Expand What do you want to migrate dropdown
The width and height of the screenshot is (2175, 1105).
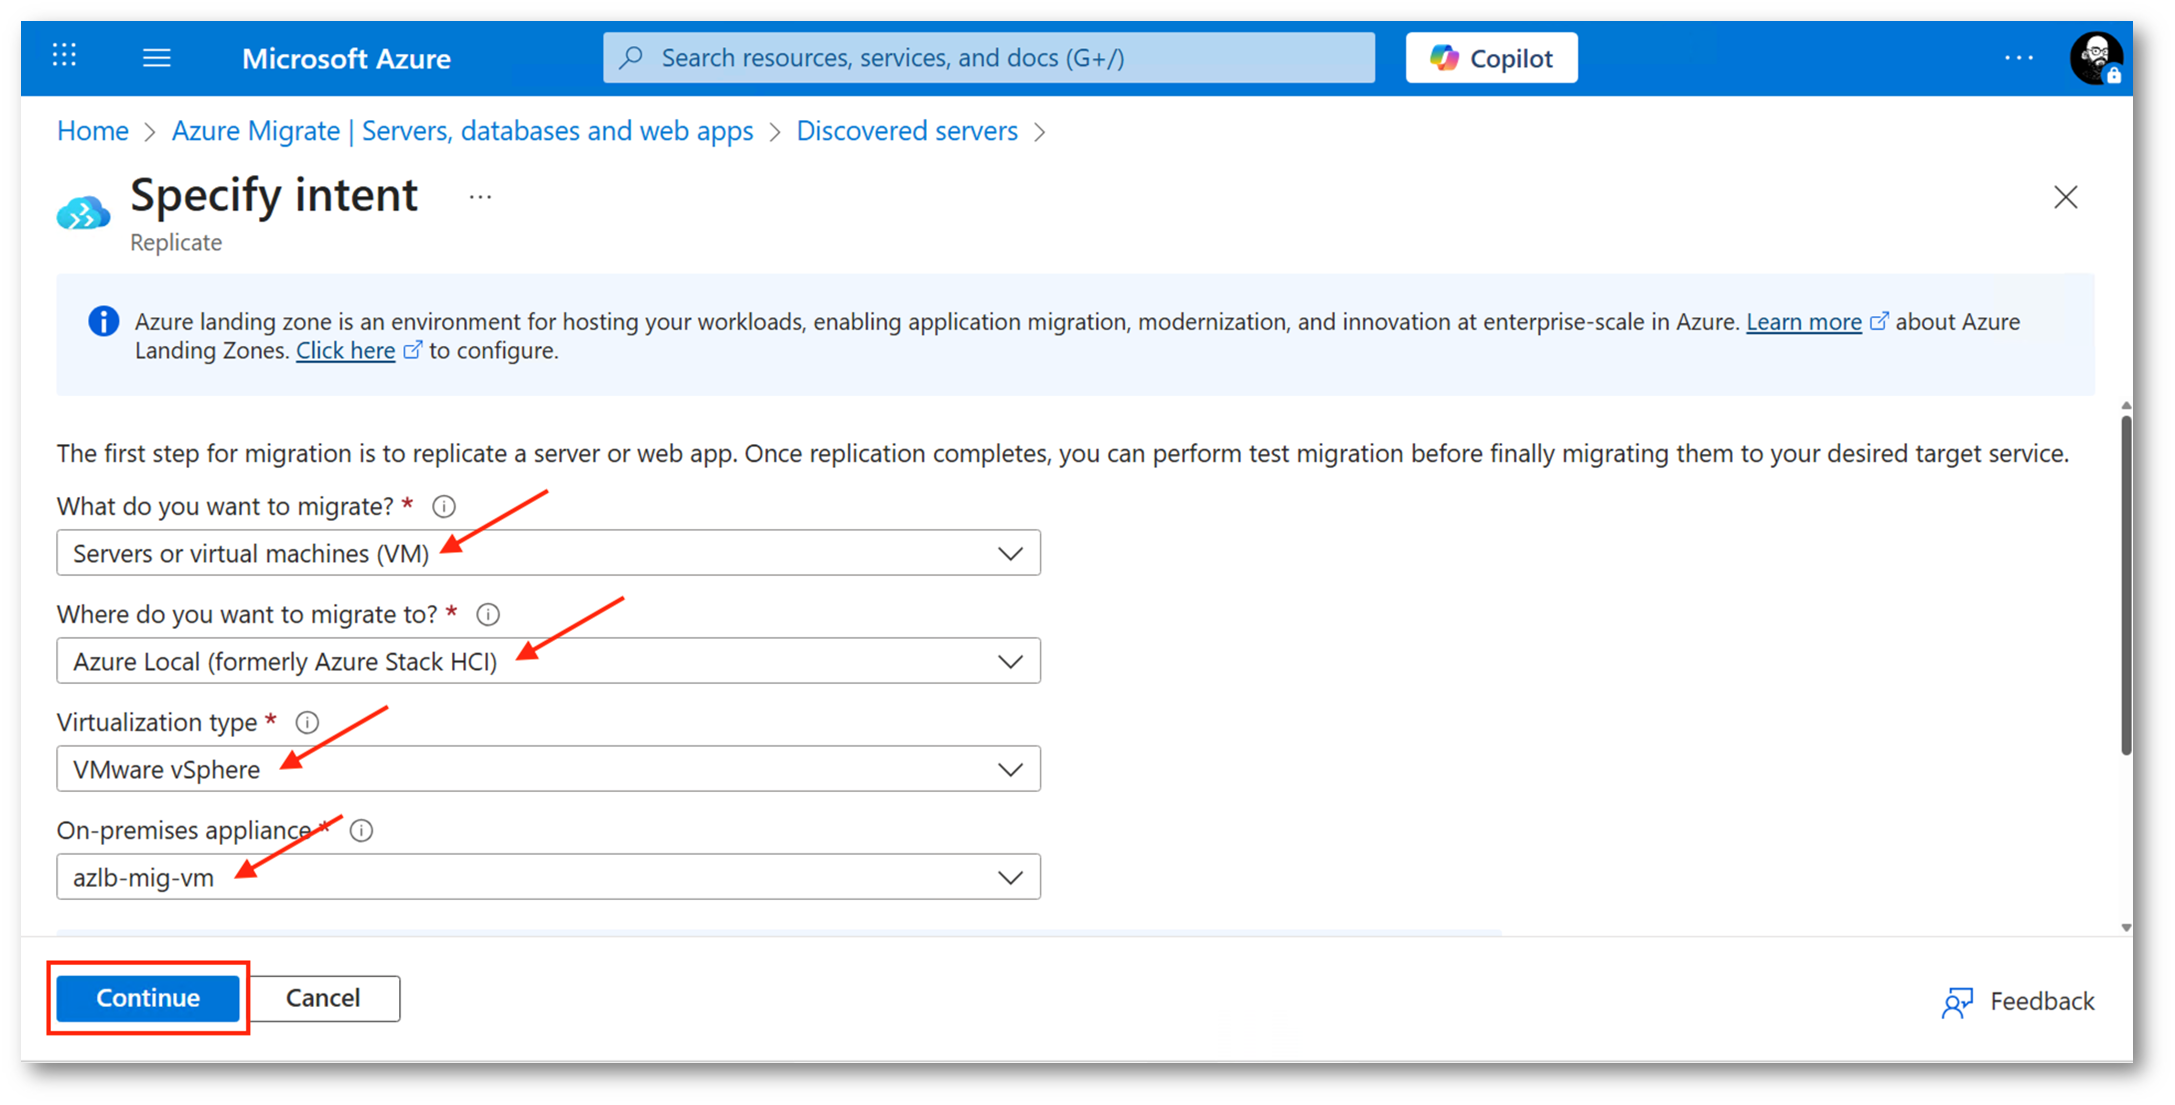pos(548,553)
